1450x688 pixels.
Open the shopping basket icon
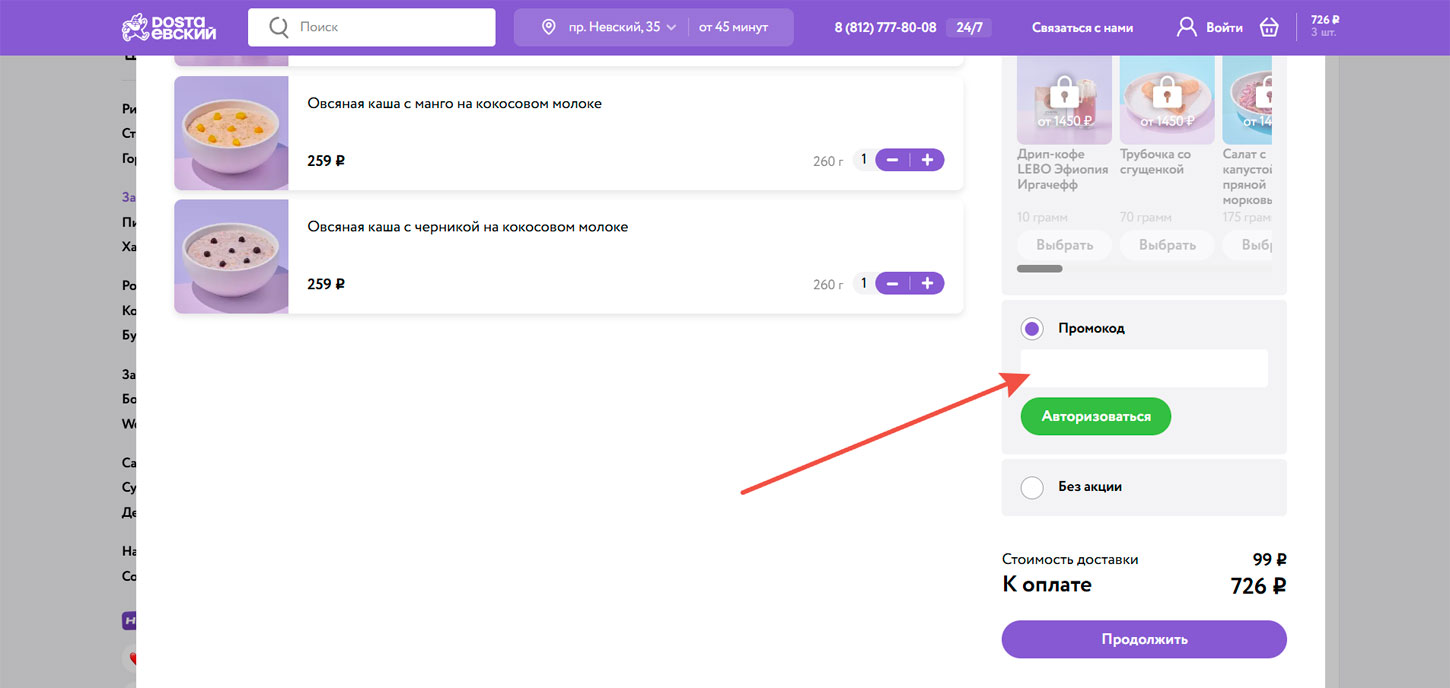(1269, 27)
